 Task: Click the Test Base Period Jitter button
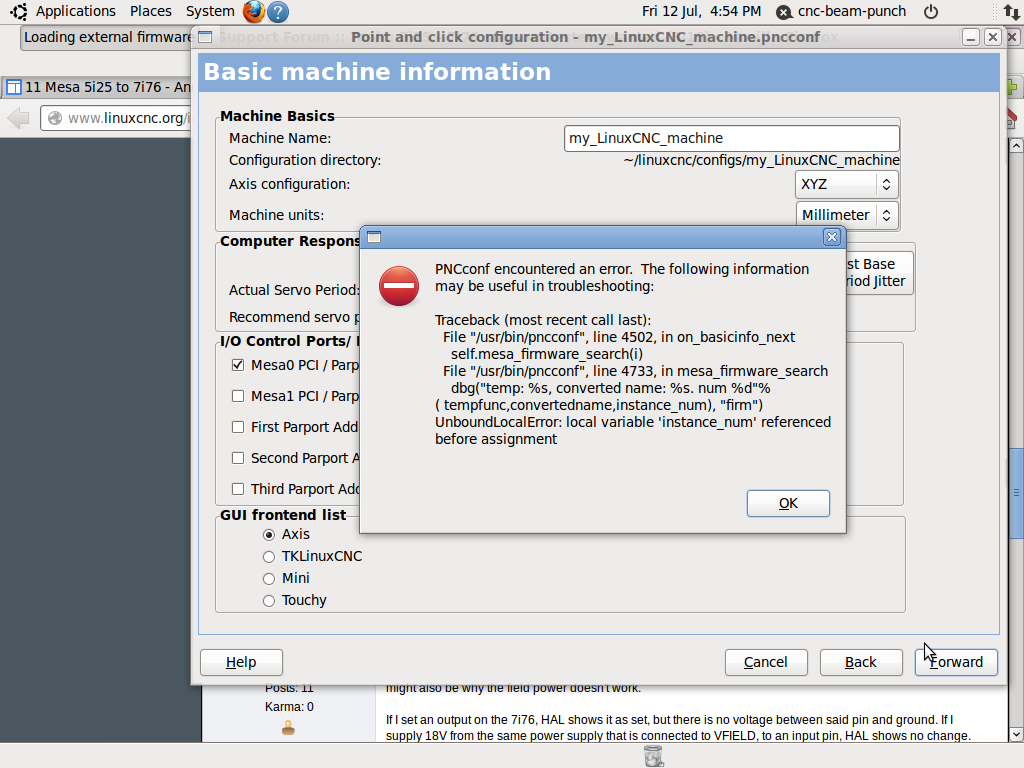click(879, 273)
